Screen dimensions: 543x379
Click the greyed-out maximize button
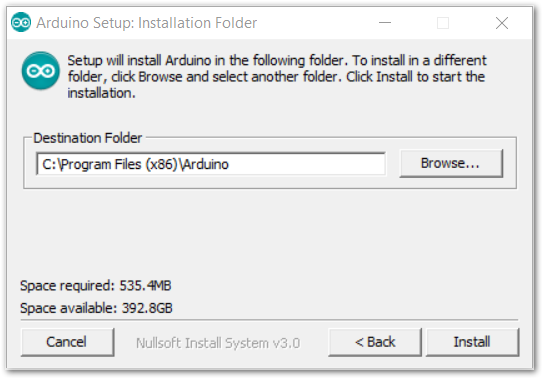(x=443, y=23)
